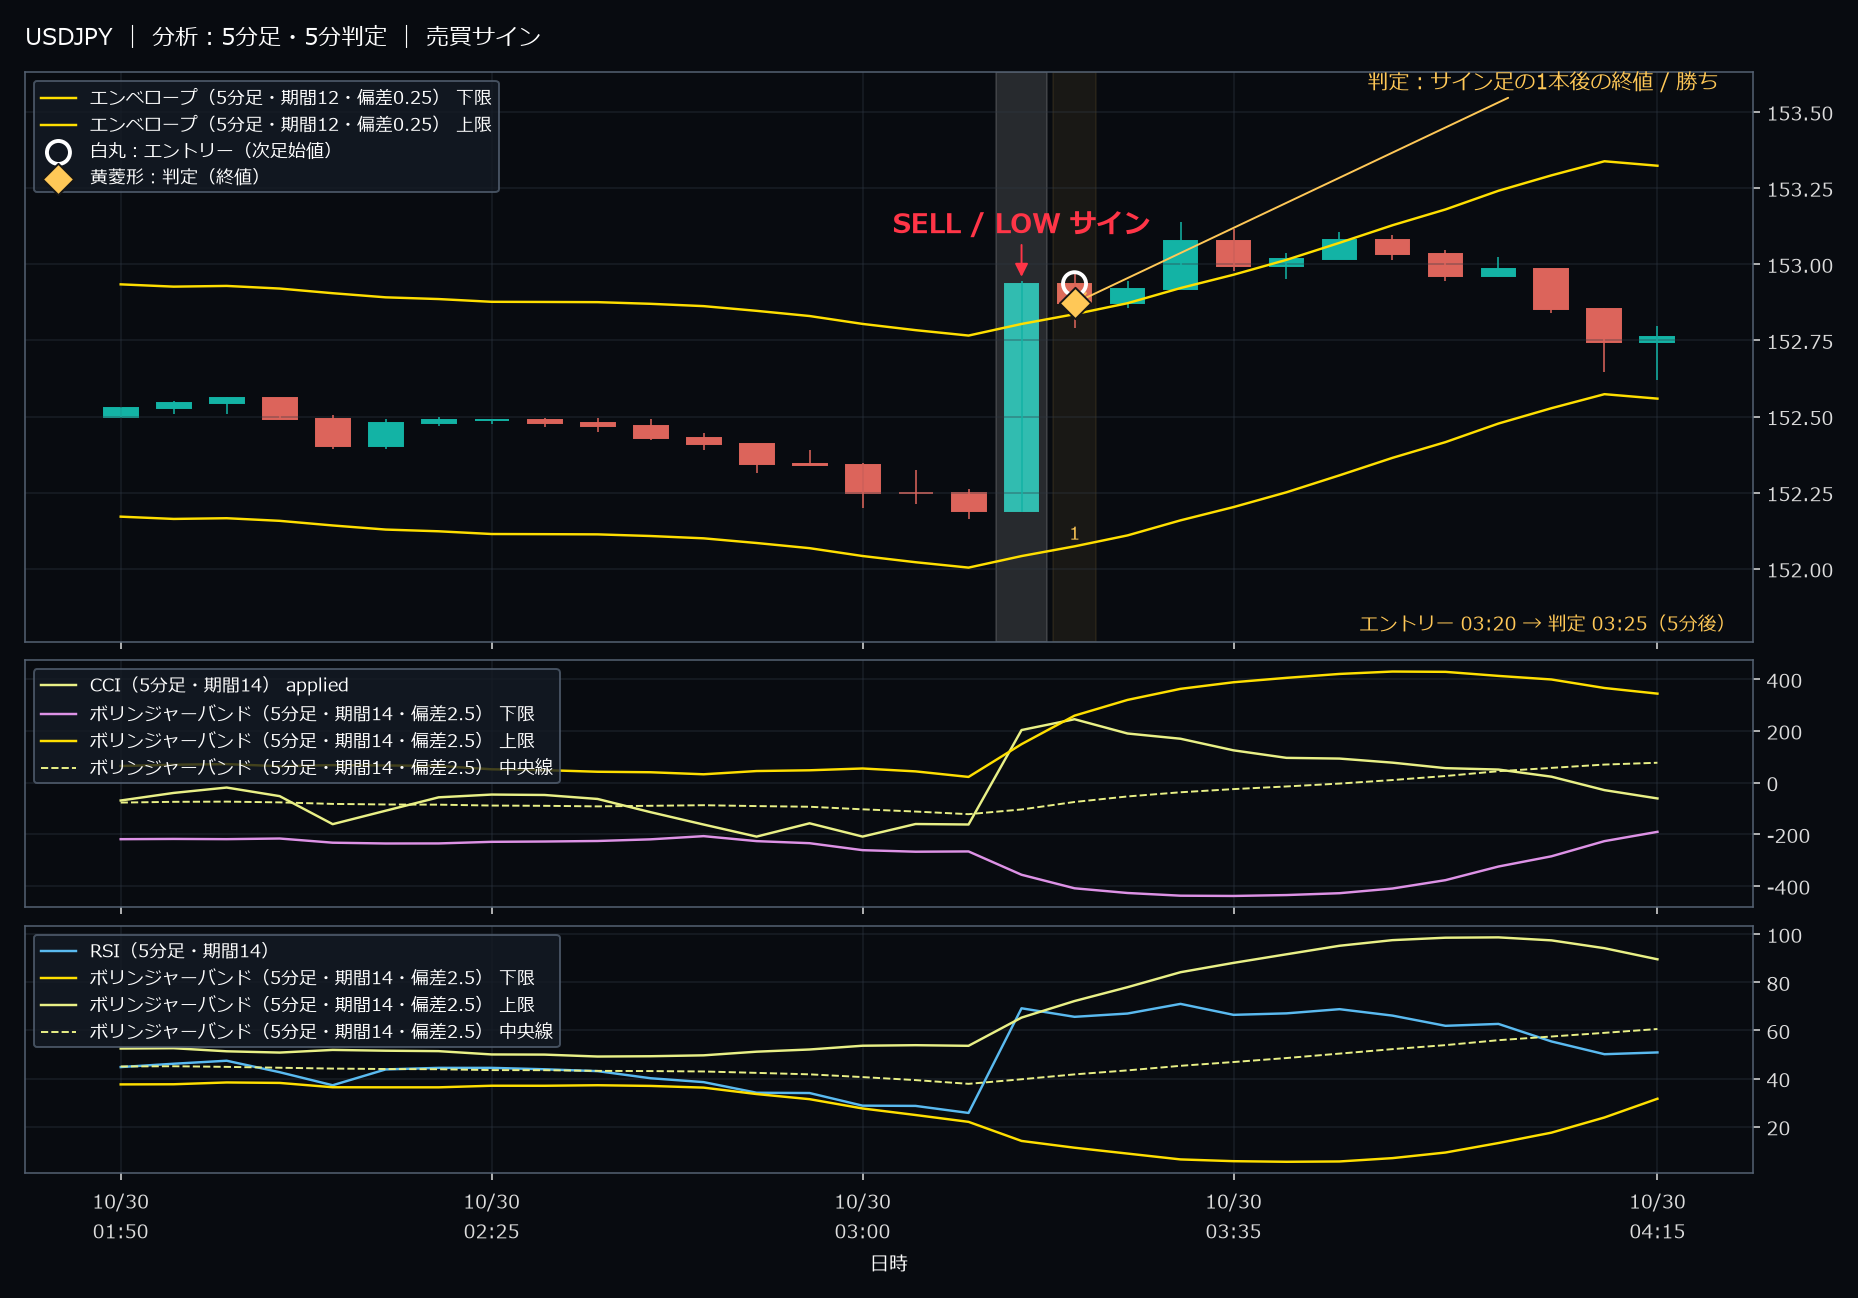
Task: Select the last green candlestick at 04:15
Action: tap(1657, 340)
